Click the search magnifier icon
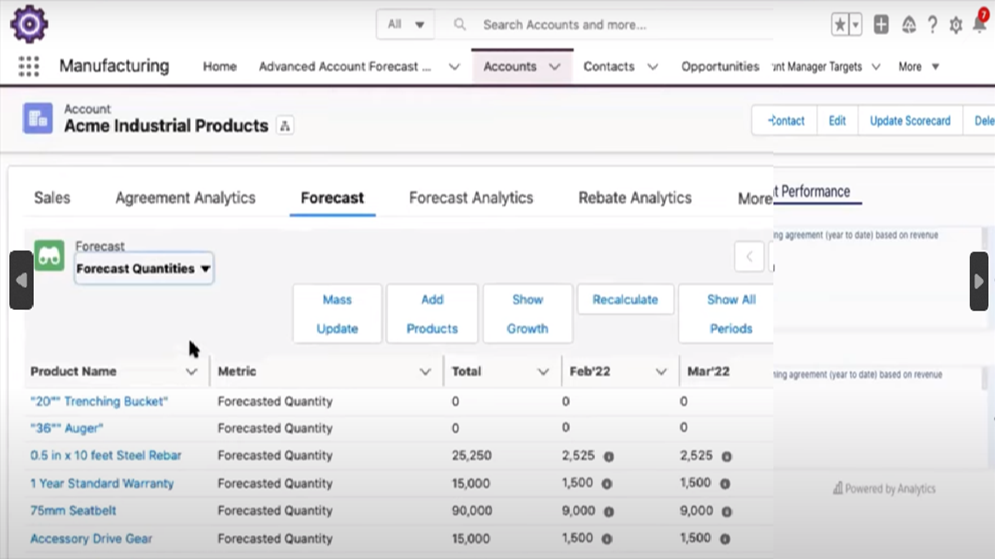995x559 pixels. pos(460,25)
